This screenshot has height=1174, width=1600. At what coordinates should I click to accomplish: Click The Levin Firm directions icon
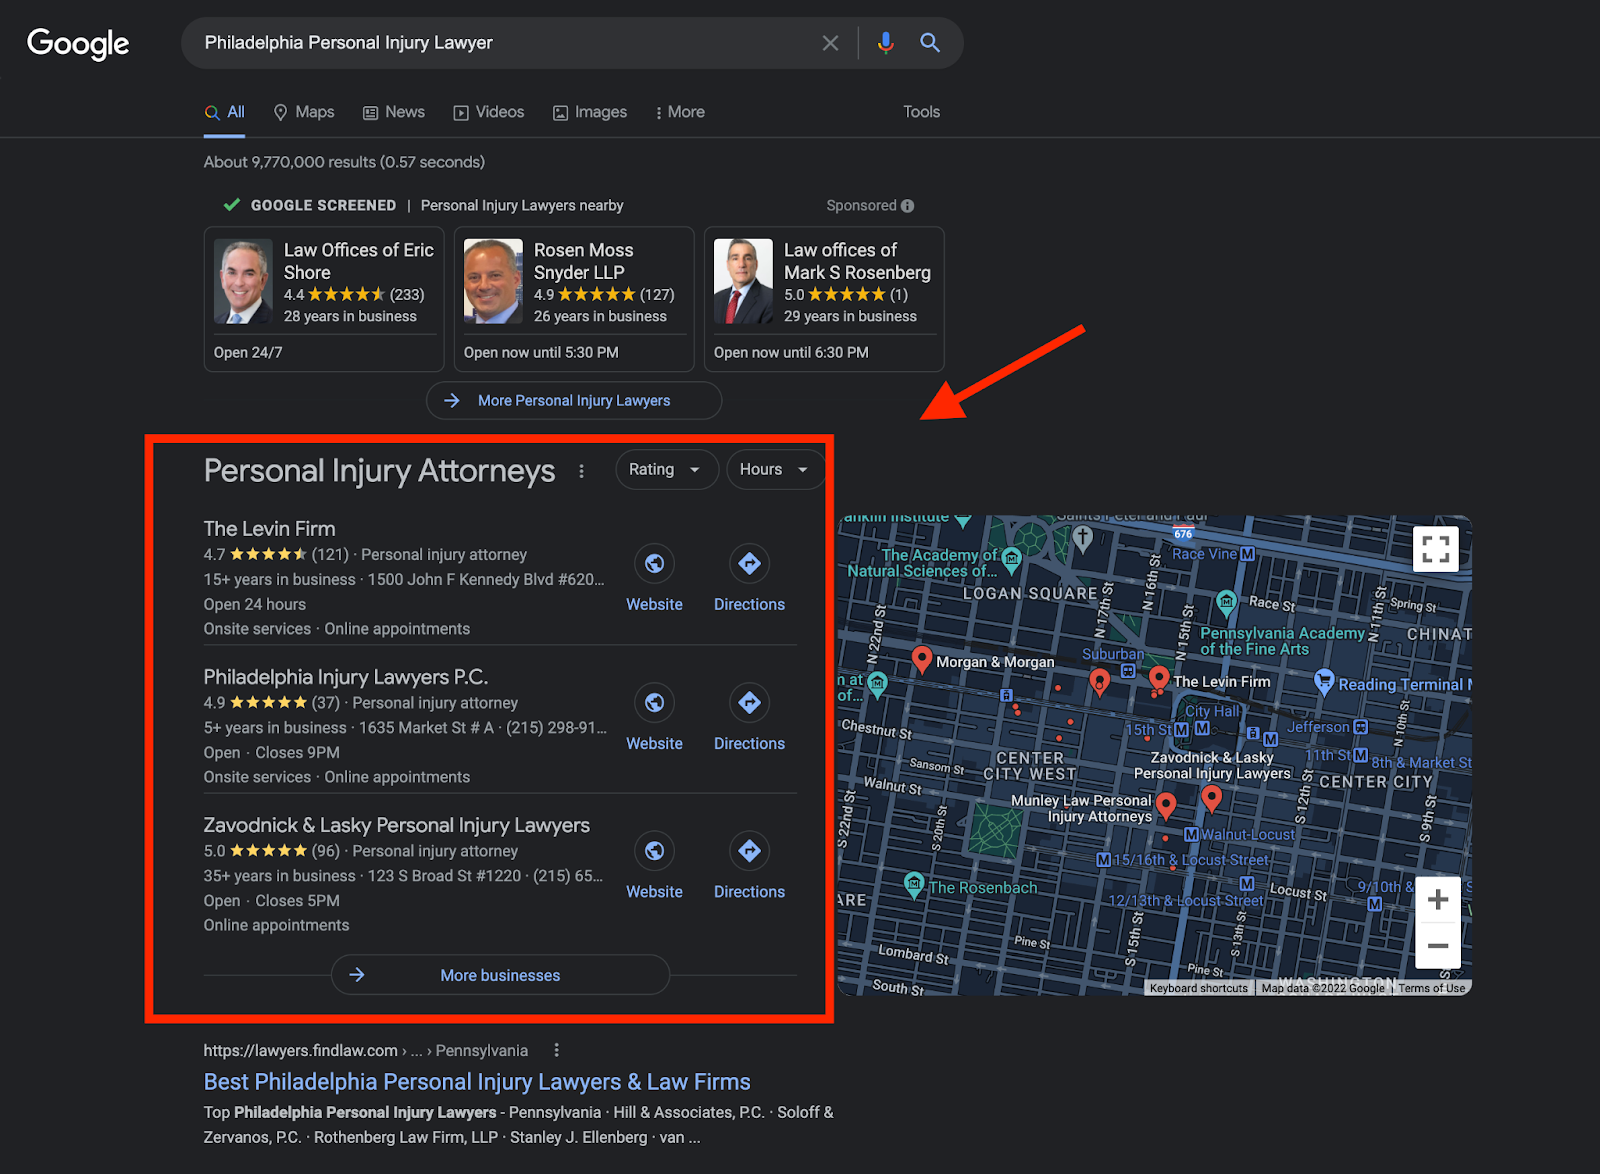pos(749,564)
